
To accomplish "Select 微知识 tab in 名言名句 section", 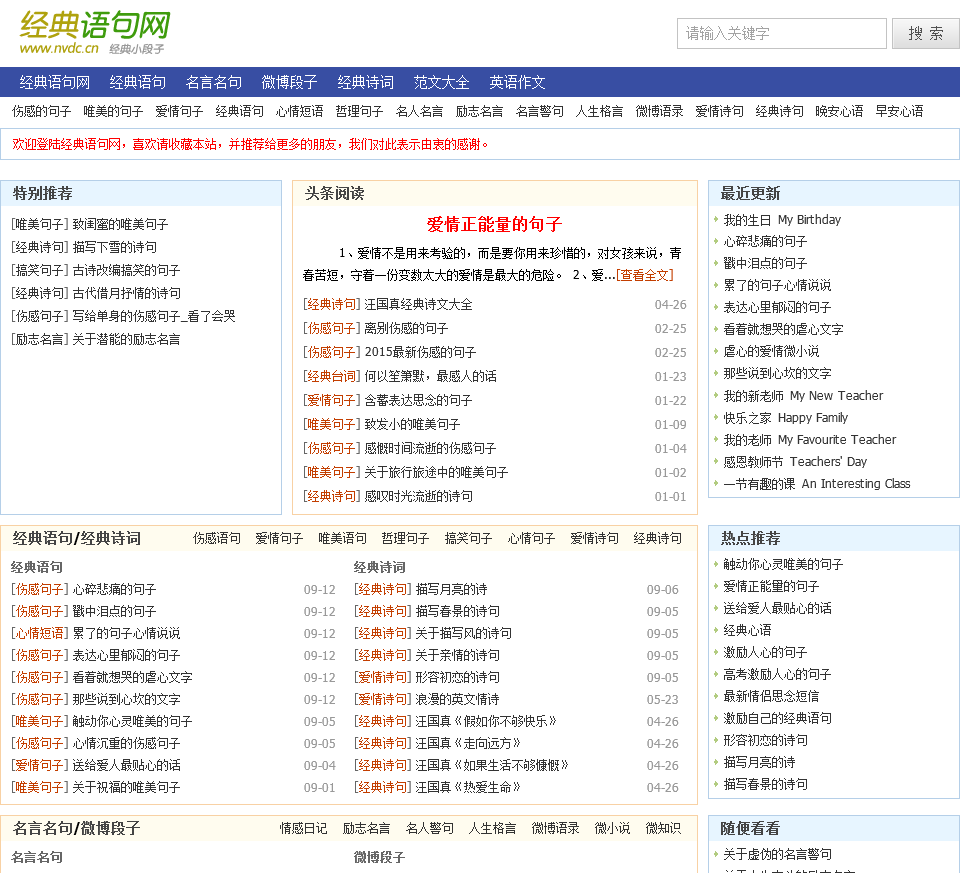I will pos(663,829).
